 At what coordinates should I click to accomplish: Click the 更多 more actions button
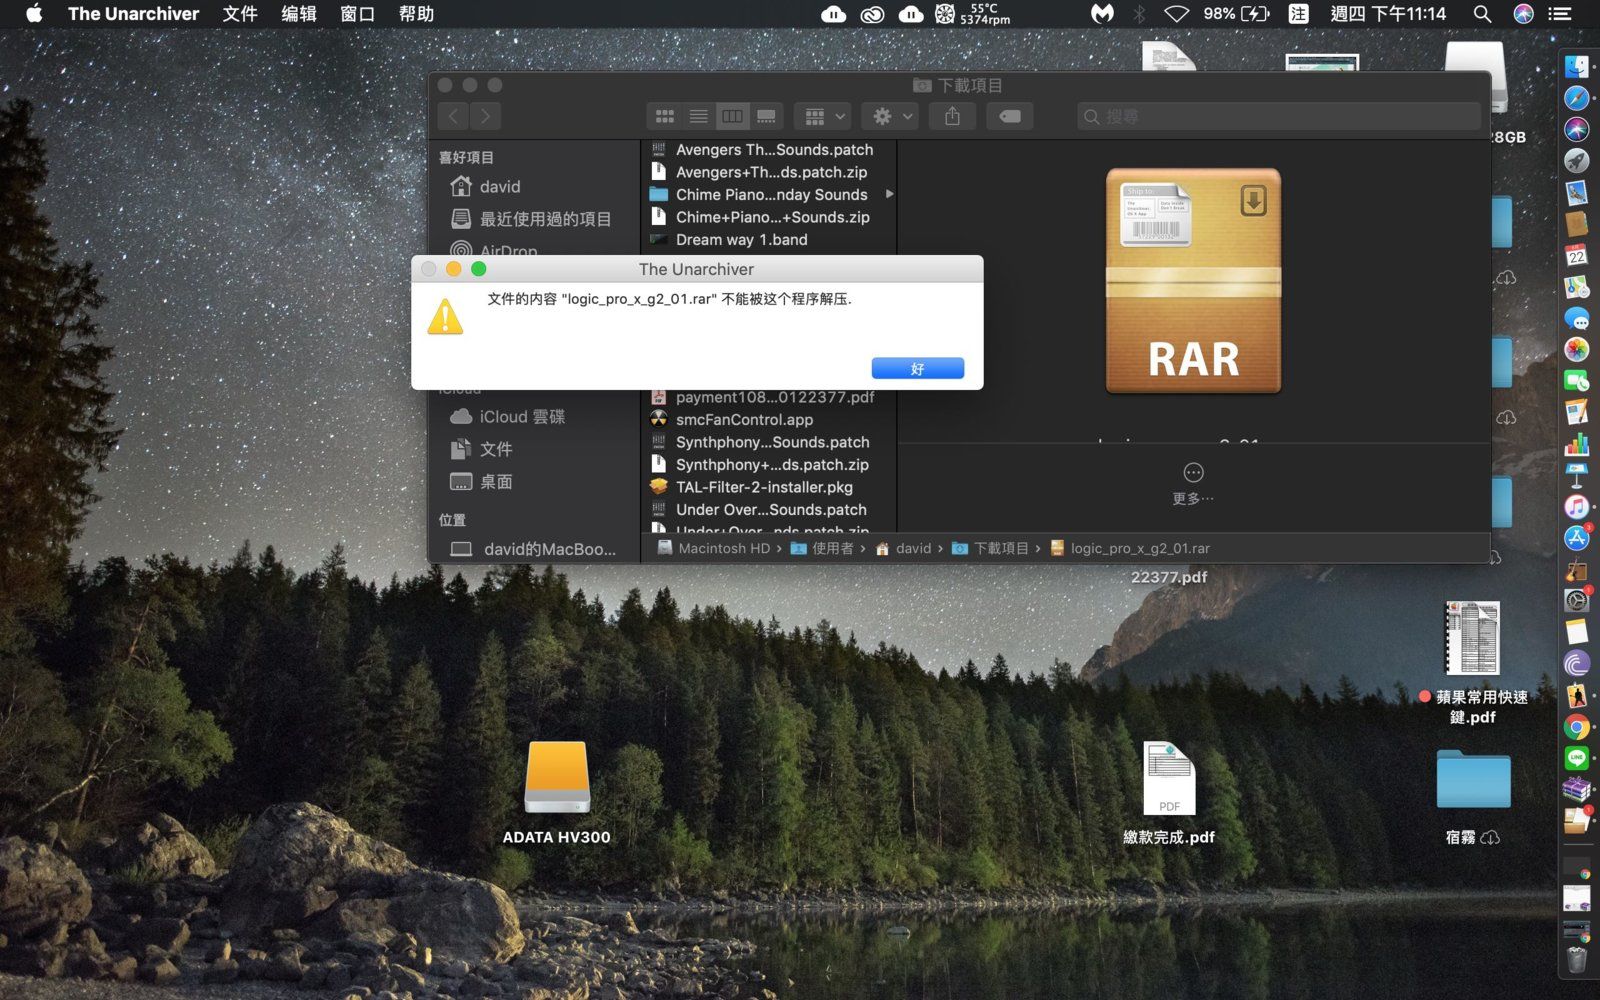pyautogui.click(x=1193, y=483)
